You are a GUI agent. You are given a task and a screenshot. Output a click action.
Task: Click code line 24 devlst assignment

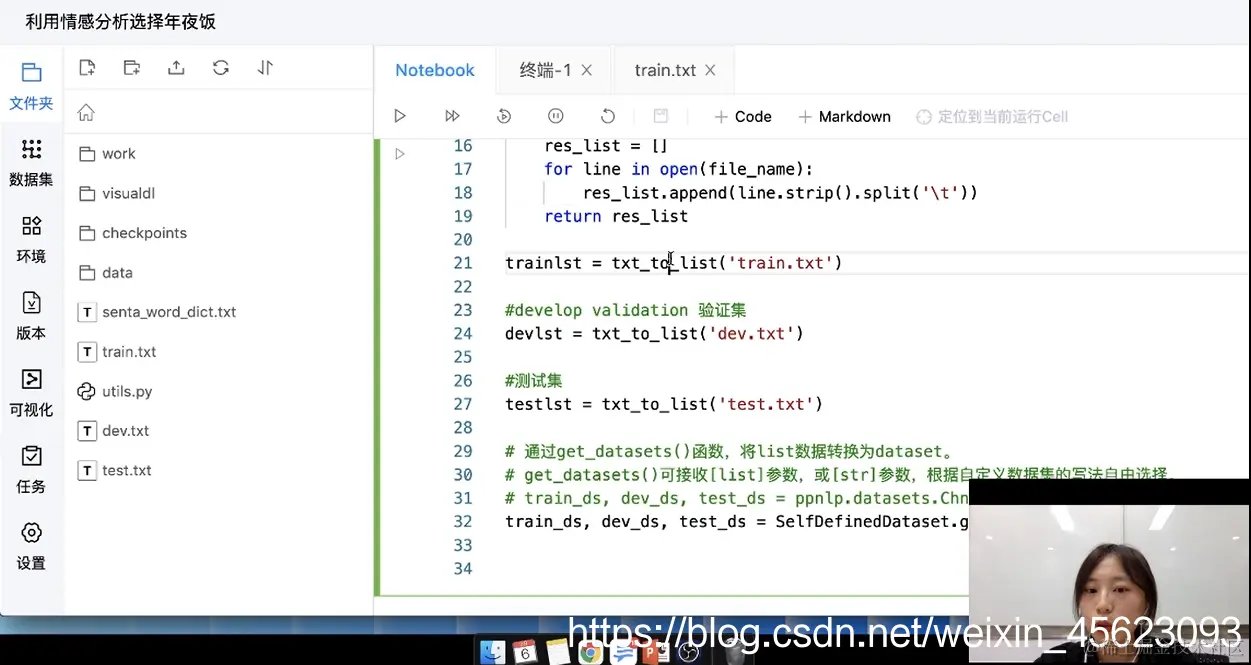click(x=654, y=333)
